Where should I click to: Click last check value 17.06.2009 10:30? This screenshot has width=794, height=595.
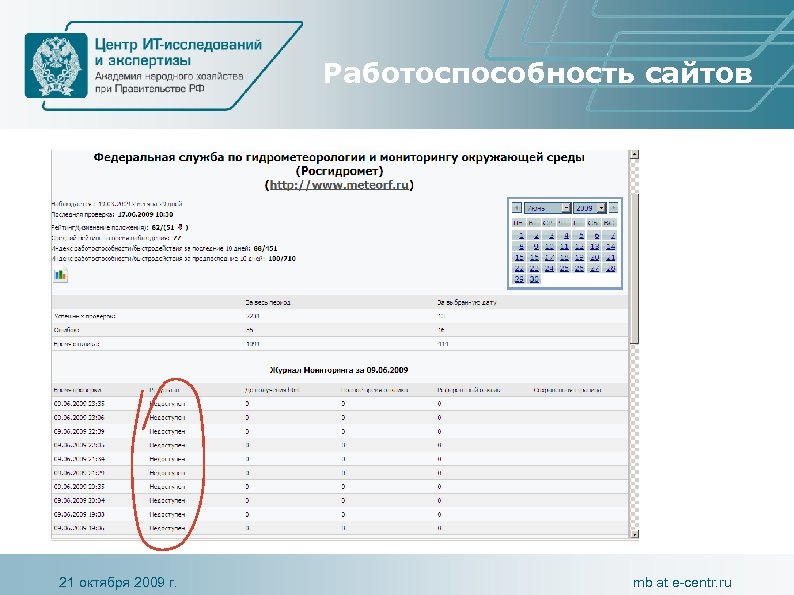click(145, 215)
